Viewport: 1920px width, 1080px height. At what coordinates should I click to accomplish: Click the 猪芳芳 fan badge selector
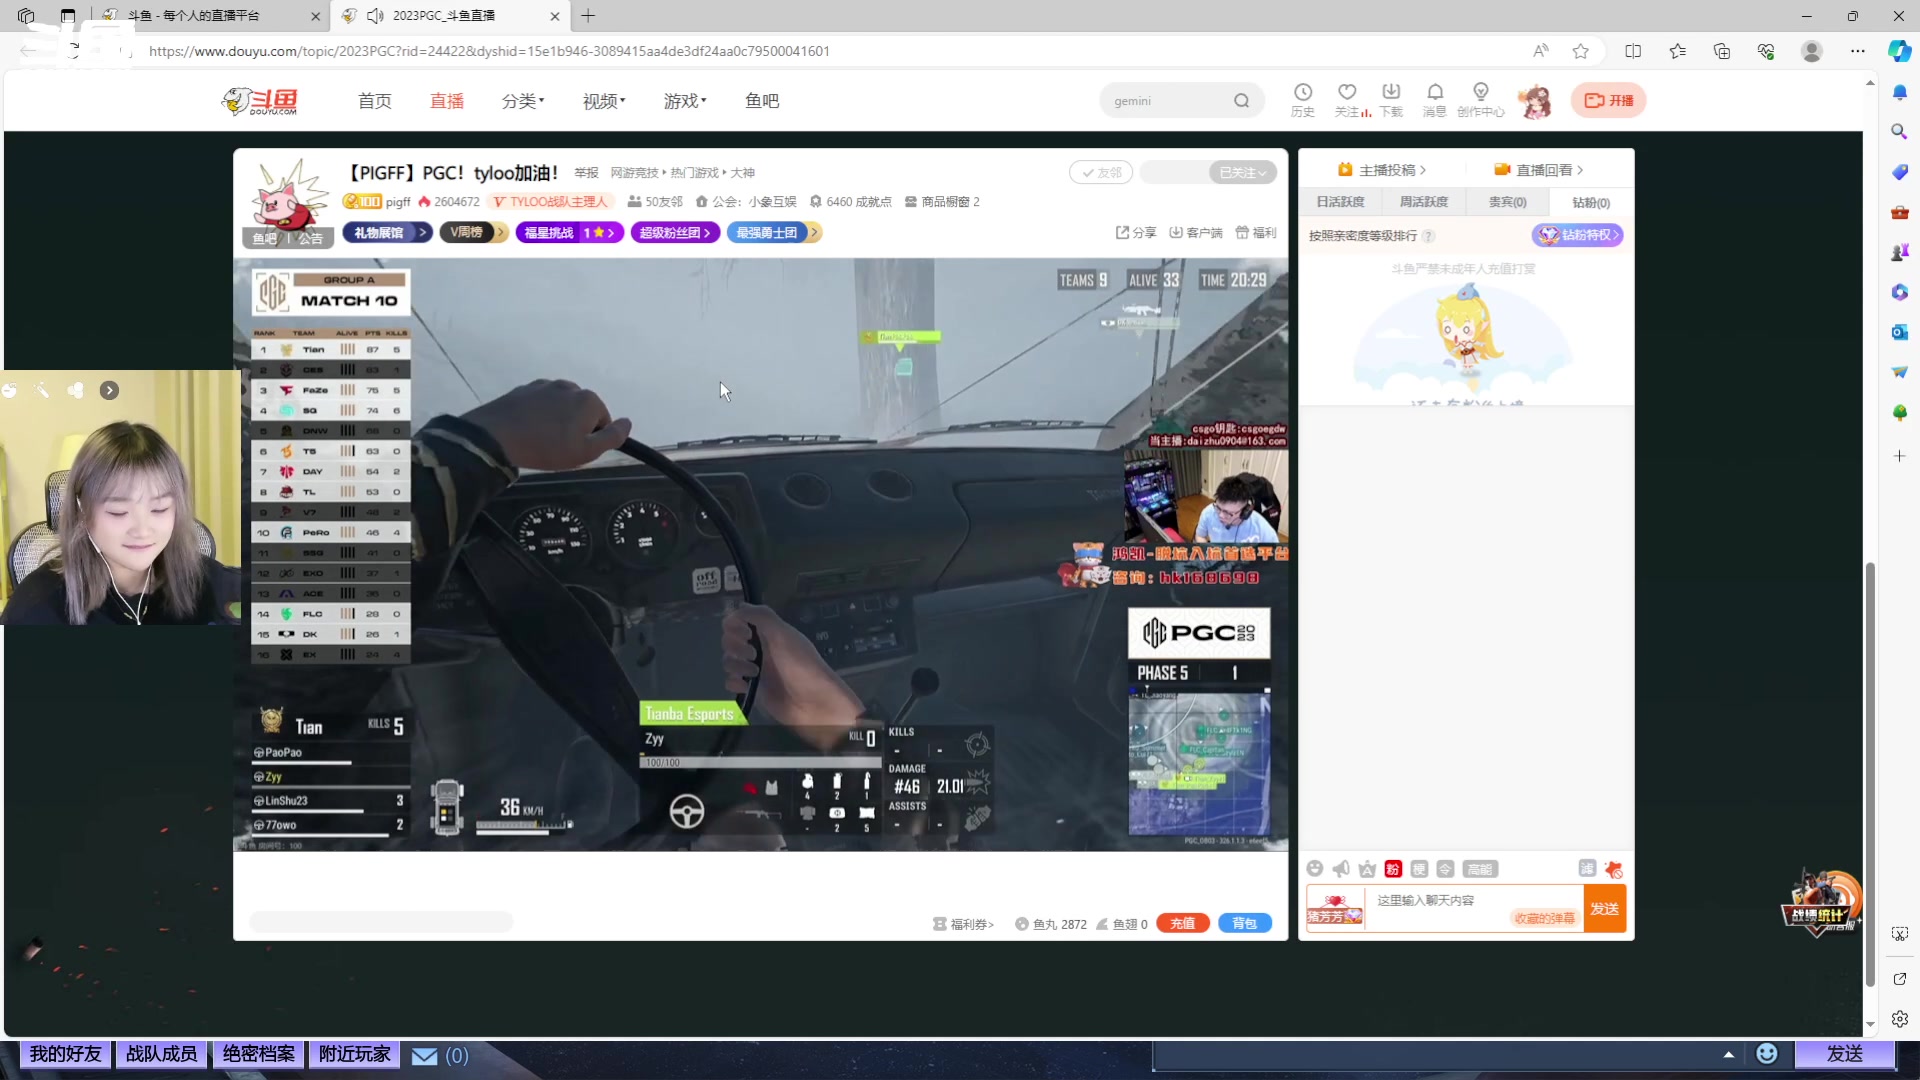(1335, 909)
